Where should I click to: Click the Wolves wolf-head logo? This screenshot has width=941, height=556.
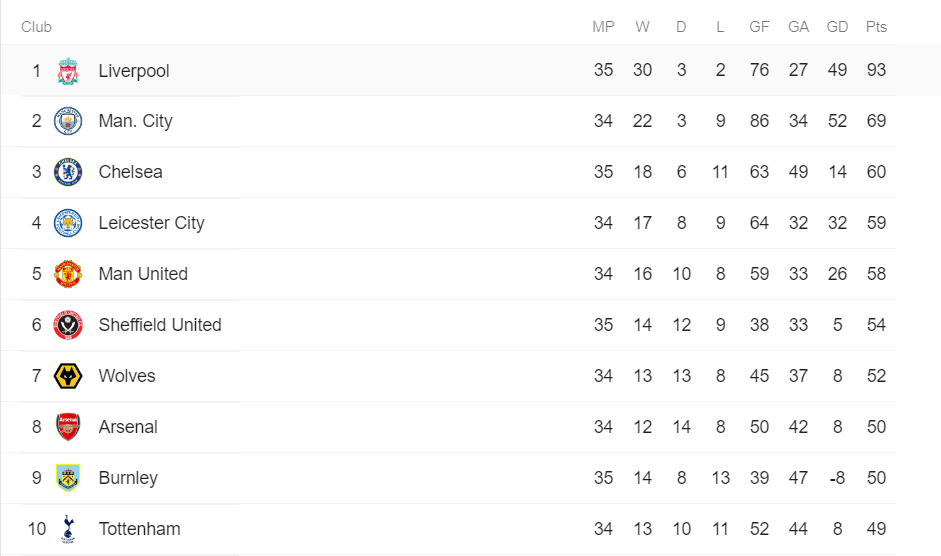68,376
